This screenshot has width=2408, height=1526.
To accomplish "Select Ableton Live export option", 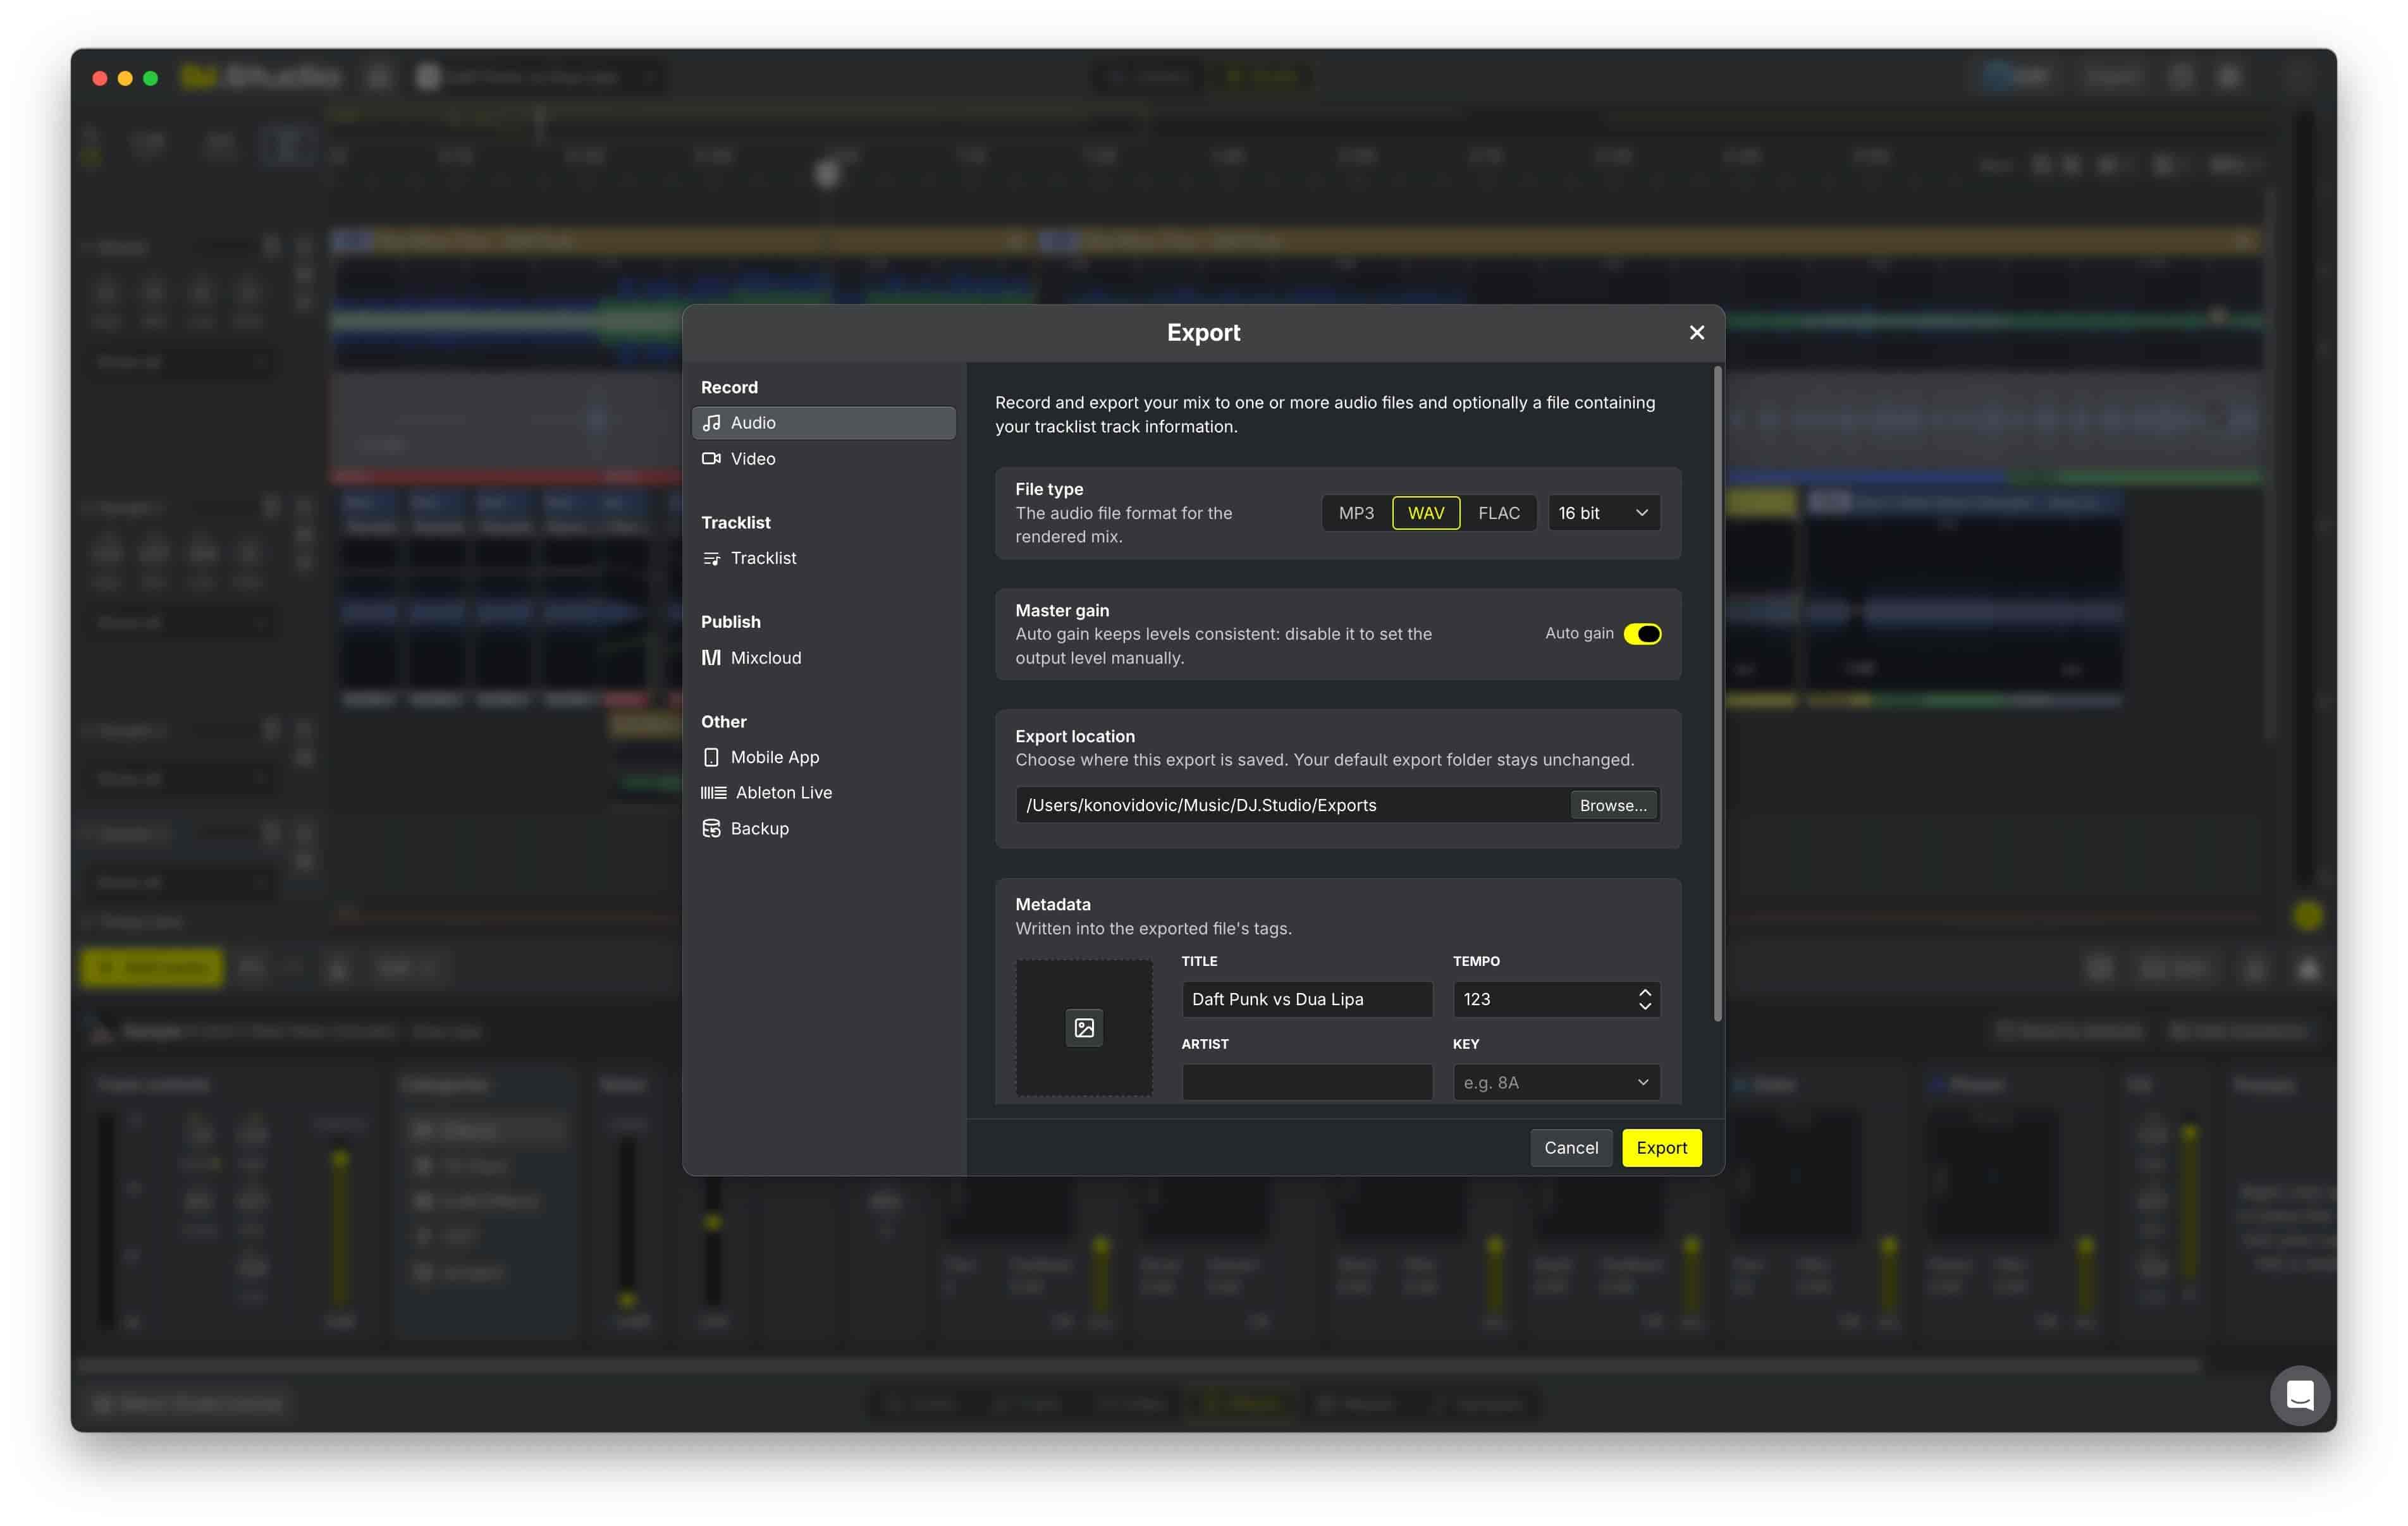I will coord(823,792).
